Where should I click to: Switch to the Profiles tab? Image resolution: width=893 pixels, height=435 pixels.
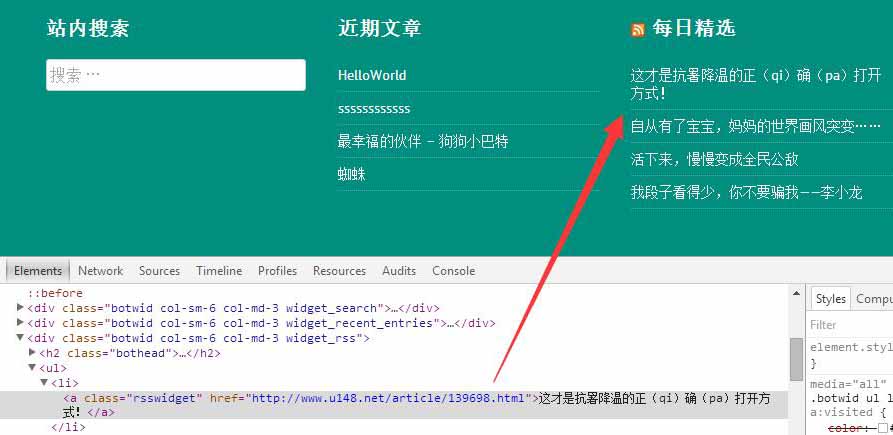(277, 270)
